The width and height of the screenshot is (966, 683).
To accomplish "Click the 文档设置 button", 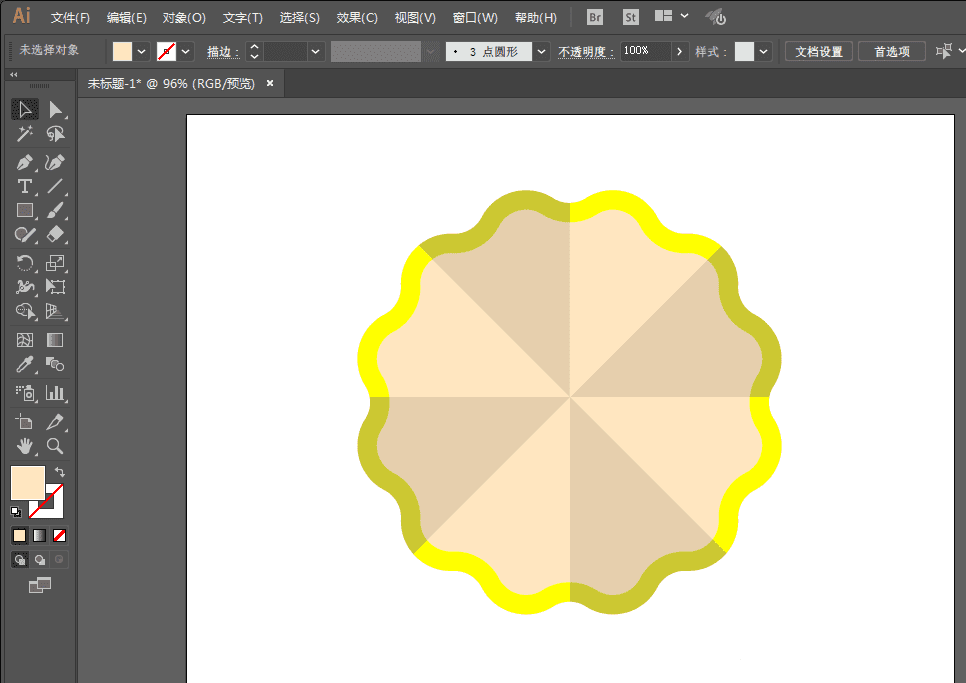I will click(819, 51).
